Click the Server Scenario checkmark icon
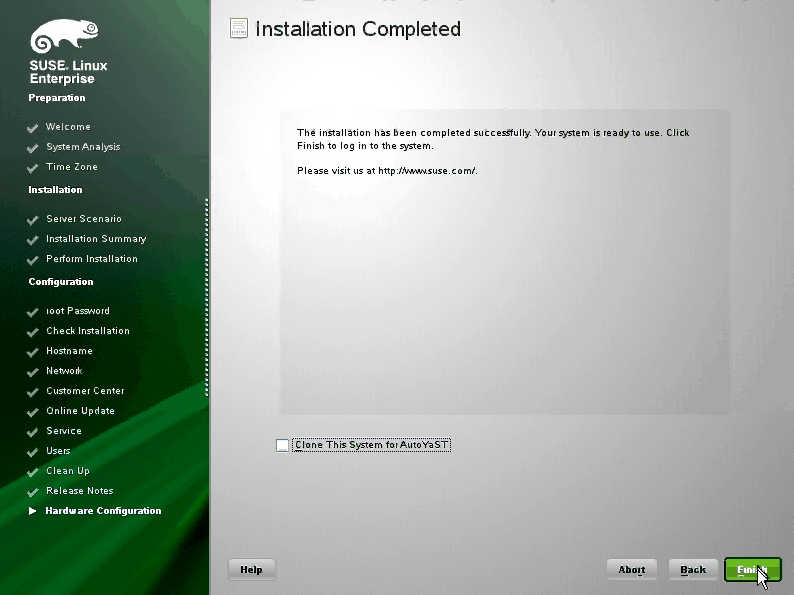The width and height of the screenshot is (794, 595). (x=33, y=220)
